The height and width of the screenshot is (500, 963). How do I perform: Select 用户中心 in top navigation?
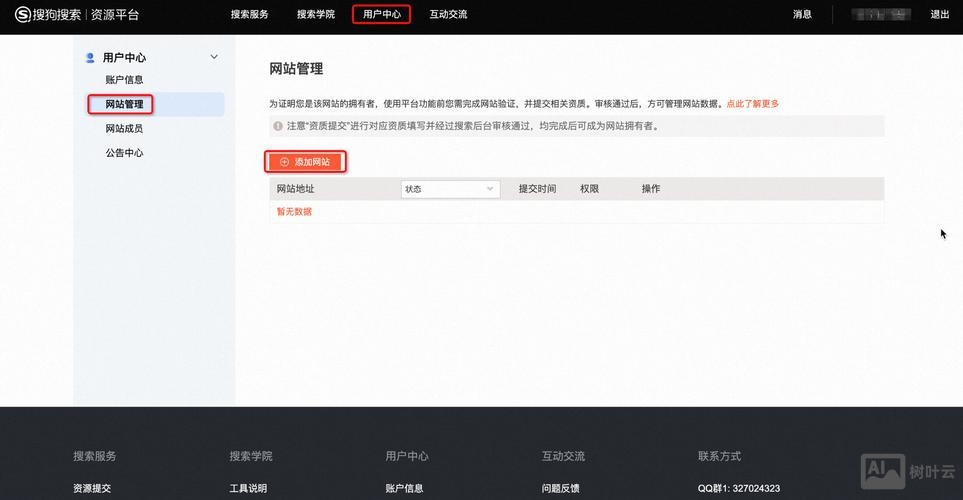click(x=381, y=14)
